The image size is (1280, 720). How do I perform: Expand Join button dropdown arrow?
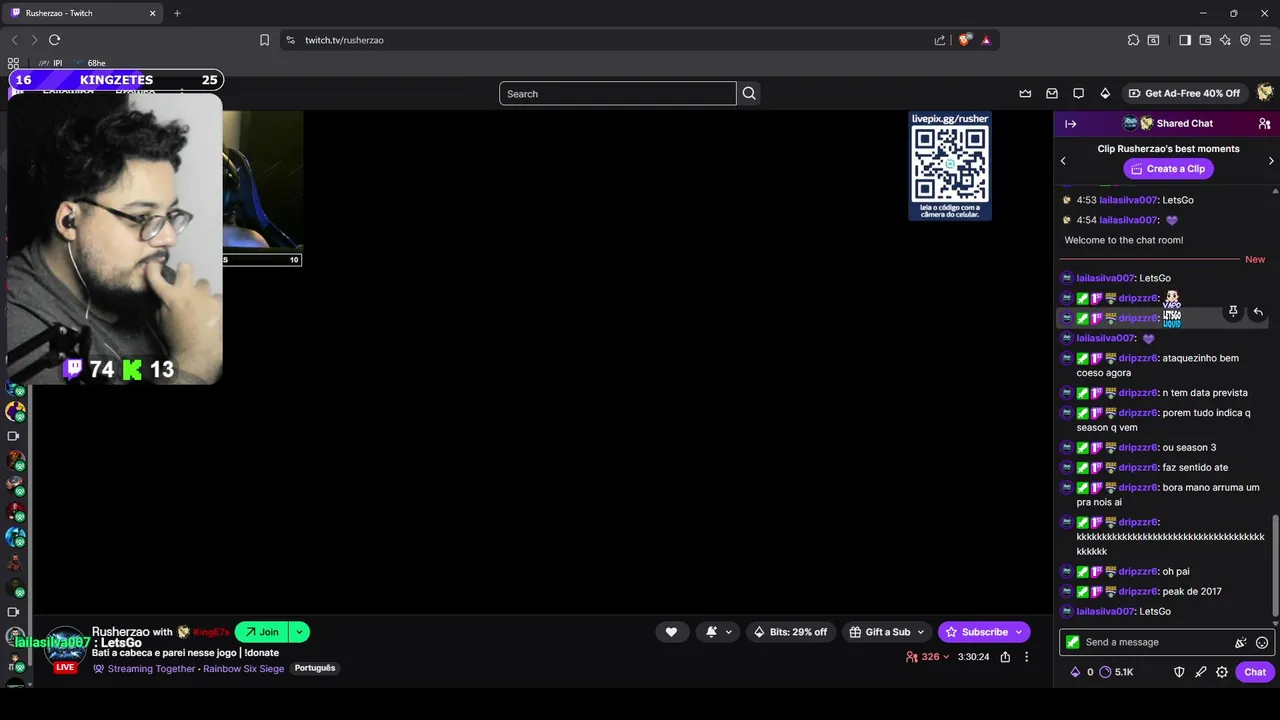click(x=299, y=632)
